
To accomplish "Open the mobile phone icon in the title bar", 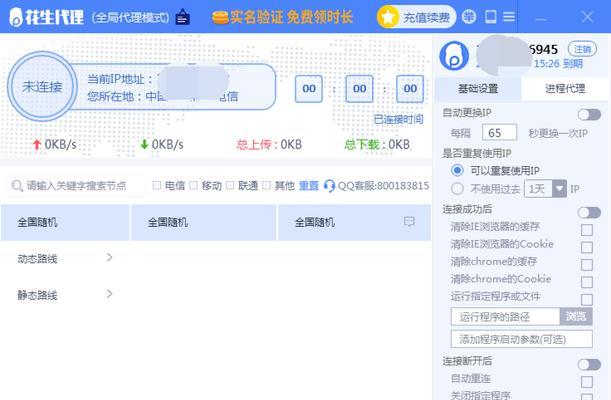I will [x=490, y=17].
